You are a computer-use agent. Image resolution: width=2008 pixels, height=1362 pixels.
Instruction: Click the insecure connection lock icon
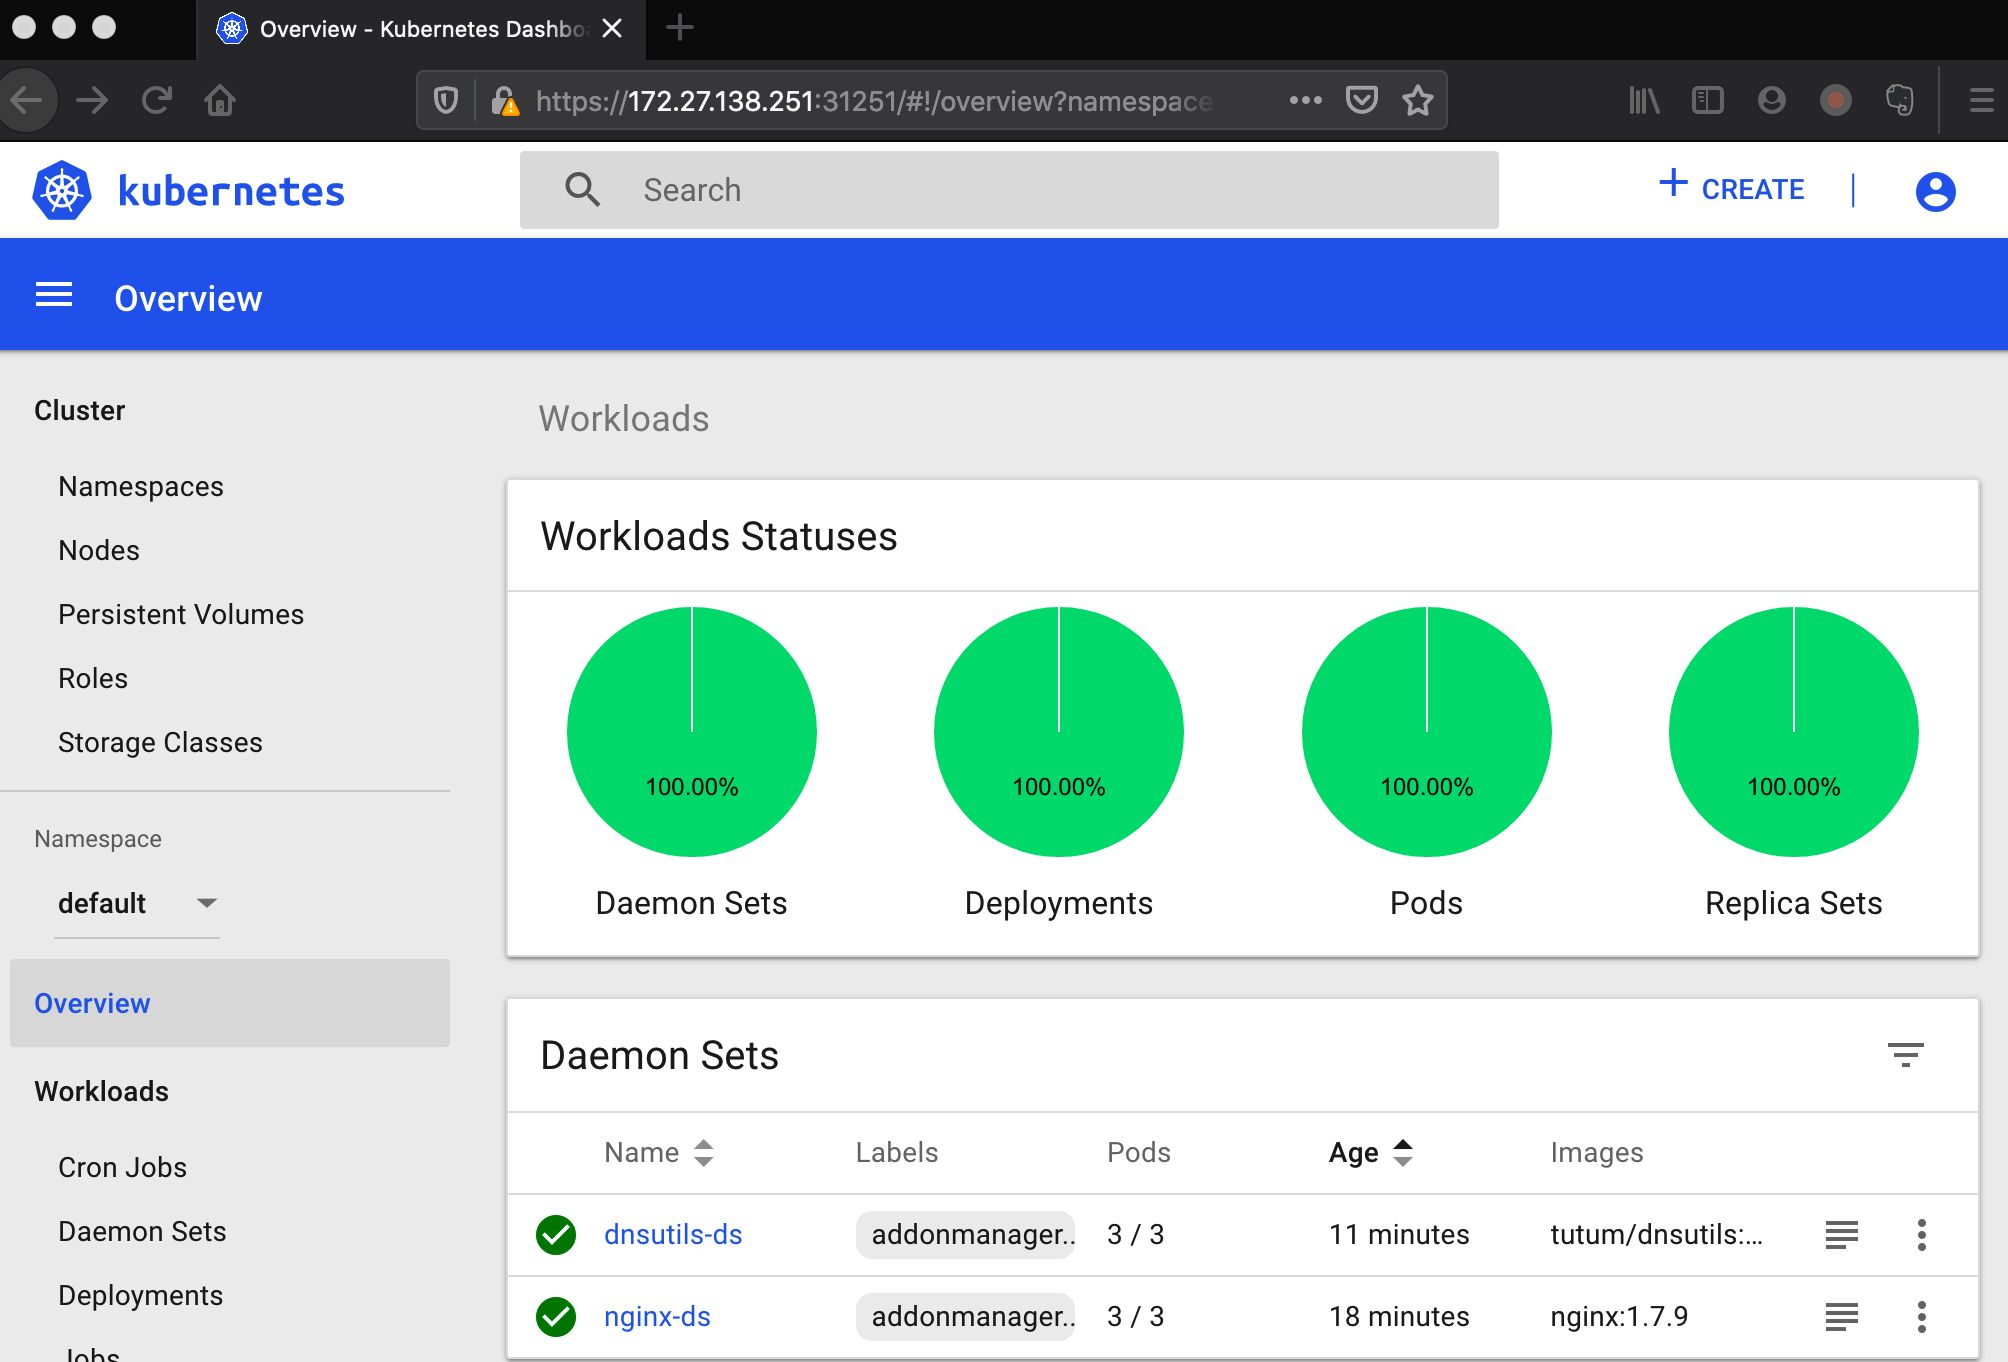(505, 100)
